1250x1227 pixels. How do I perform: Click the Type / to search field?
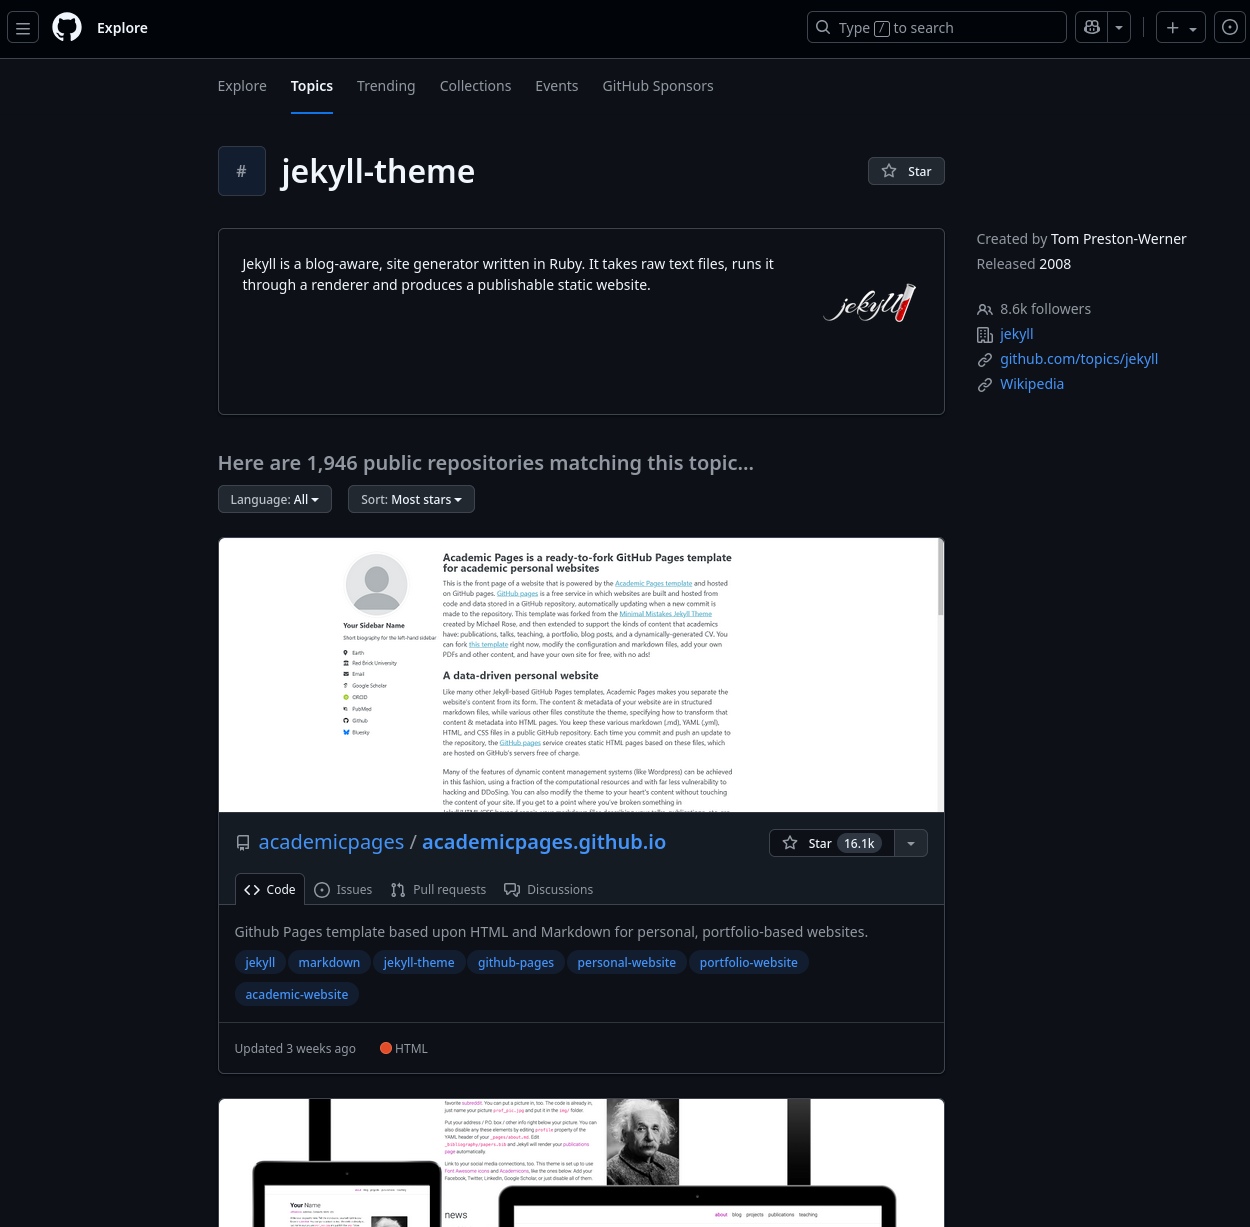click(936, 27)
